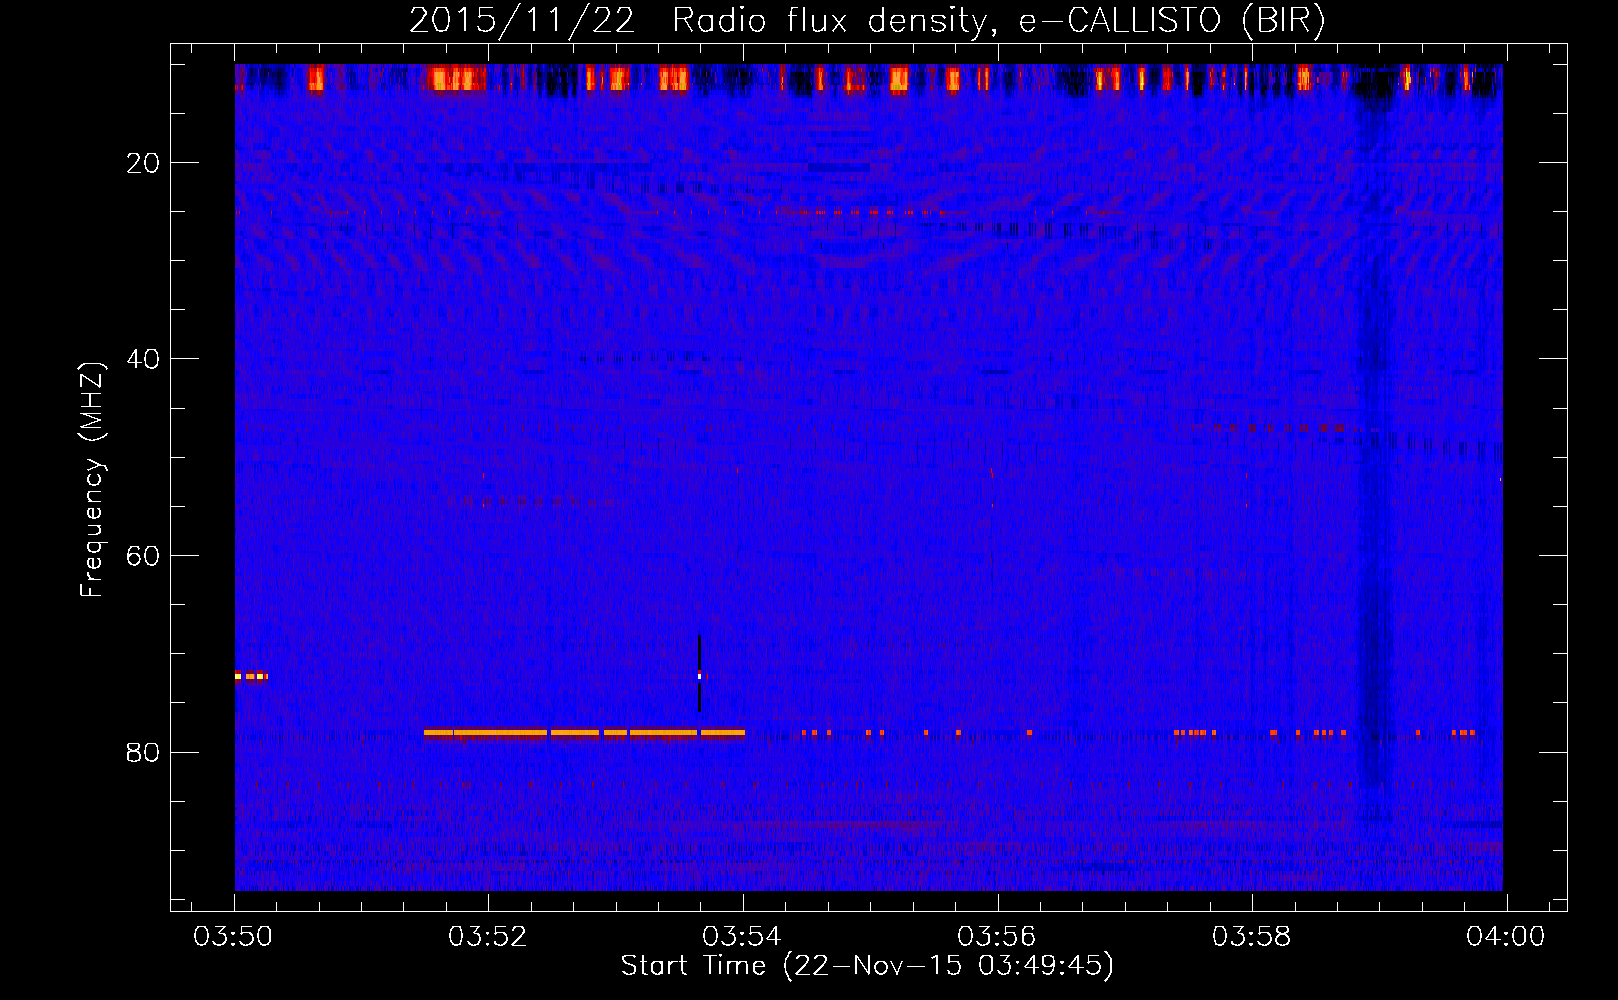Click the short yellow streak at 72 MHz near 03:50

coord(251,676)
